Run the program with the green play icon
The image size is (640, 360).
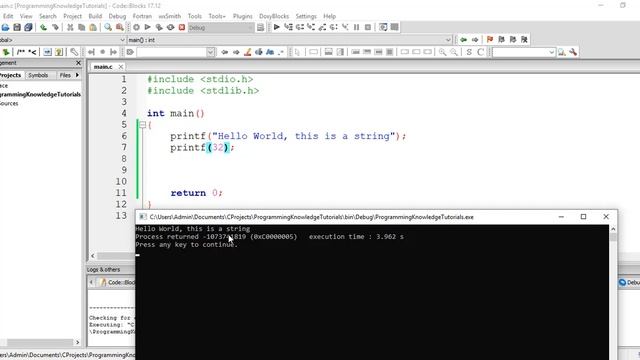click(148, 27)
